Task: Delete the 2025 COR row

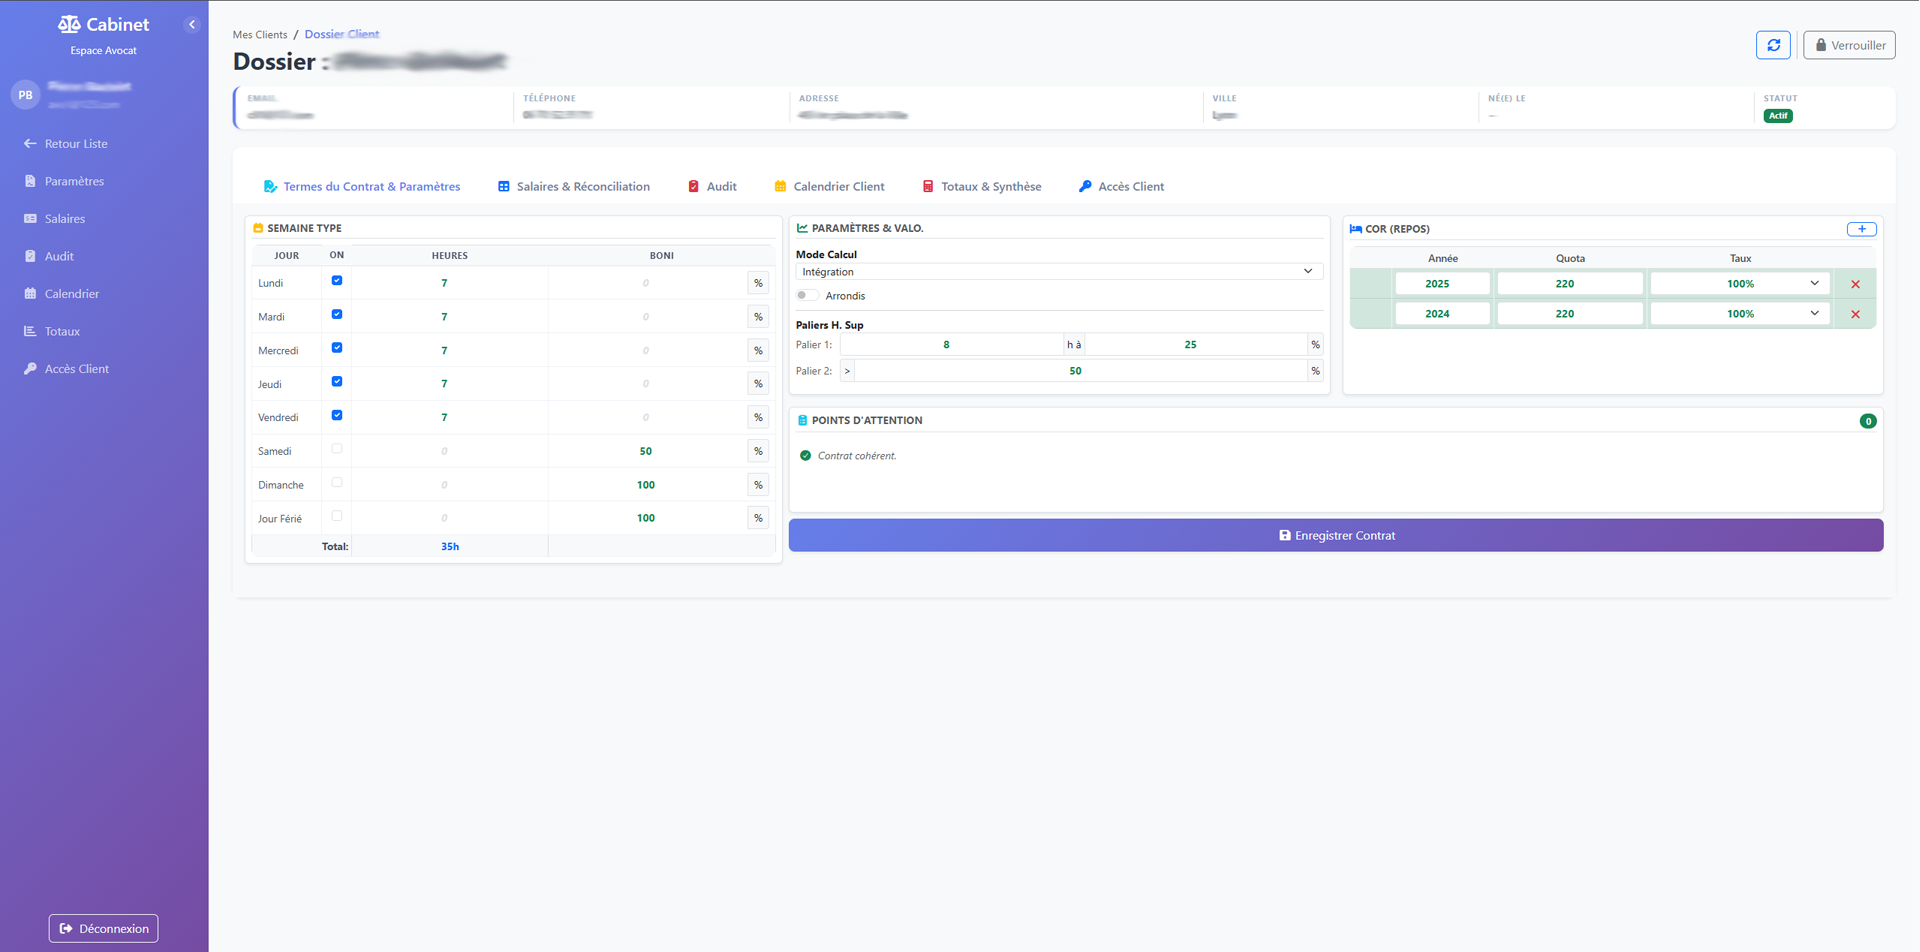Action: tap(1855, 284)
